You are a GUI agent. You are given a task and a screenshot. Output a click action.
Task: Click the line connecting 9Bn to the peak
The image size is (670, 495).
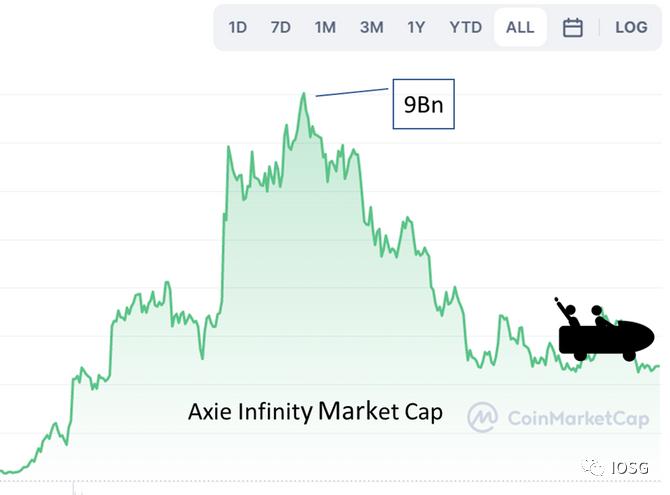[353, 90]
